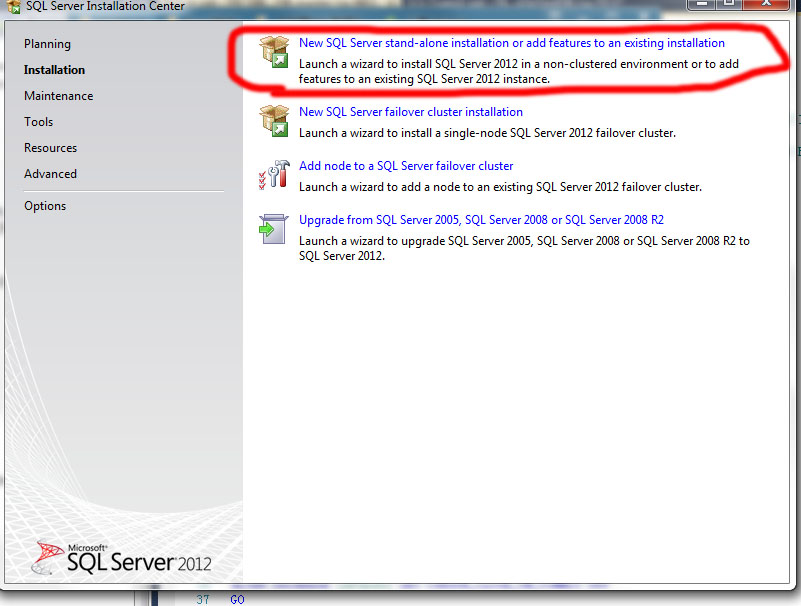Click the GO text on the taskbar
The width and height of the screenshot is (801, 606).
237,599
